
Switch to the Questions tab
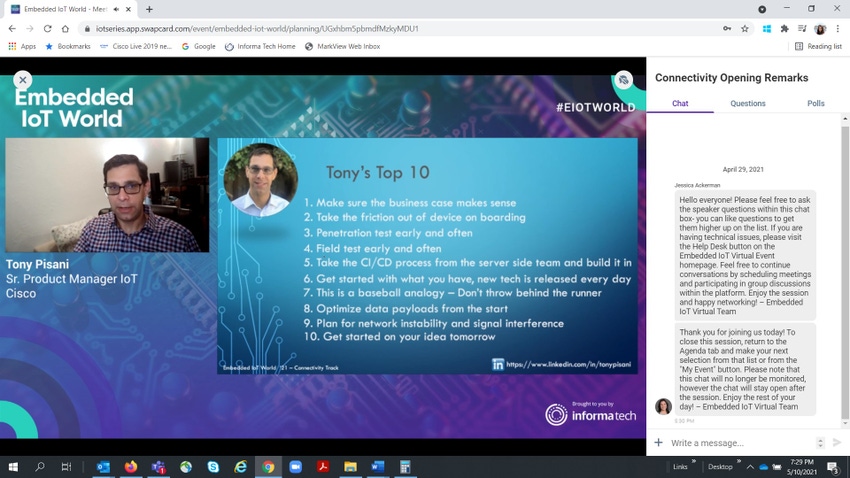[747, 103]
